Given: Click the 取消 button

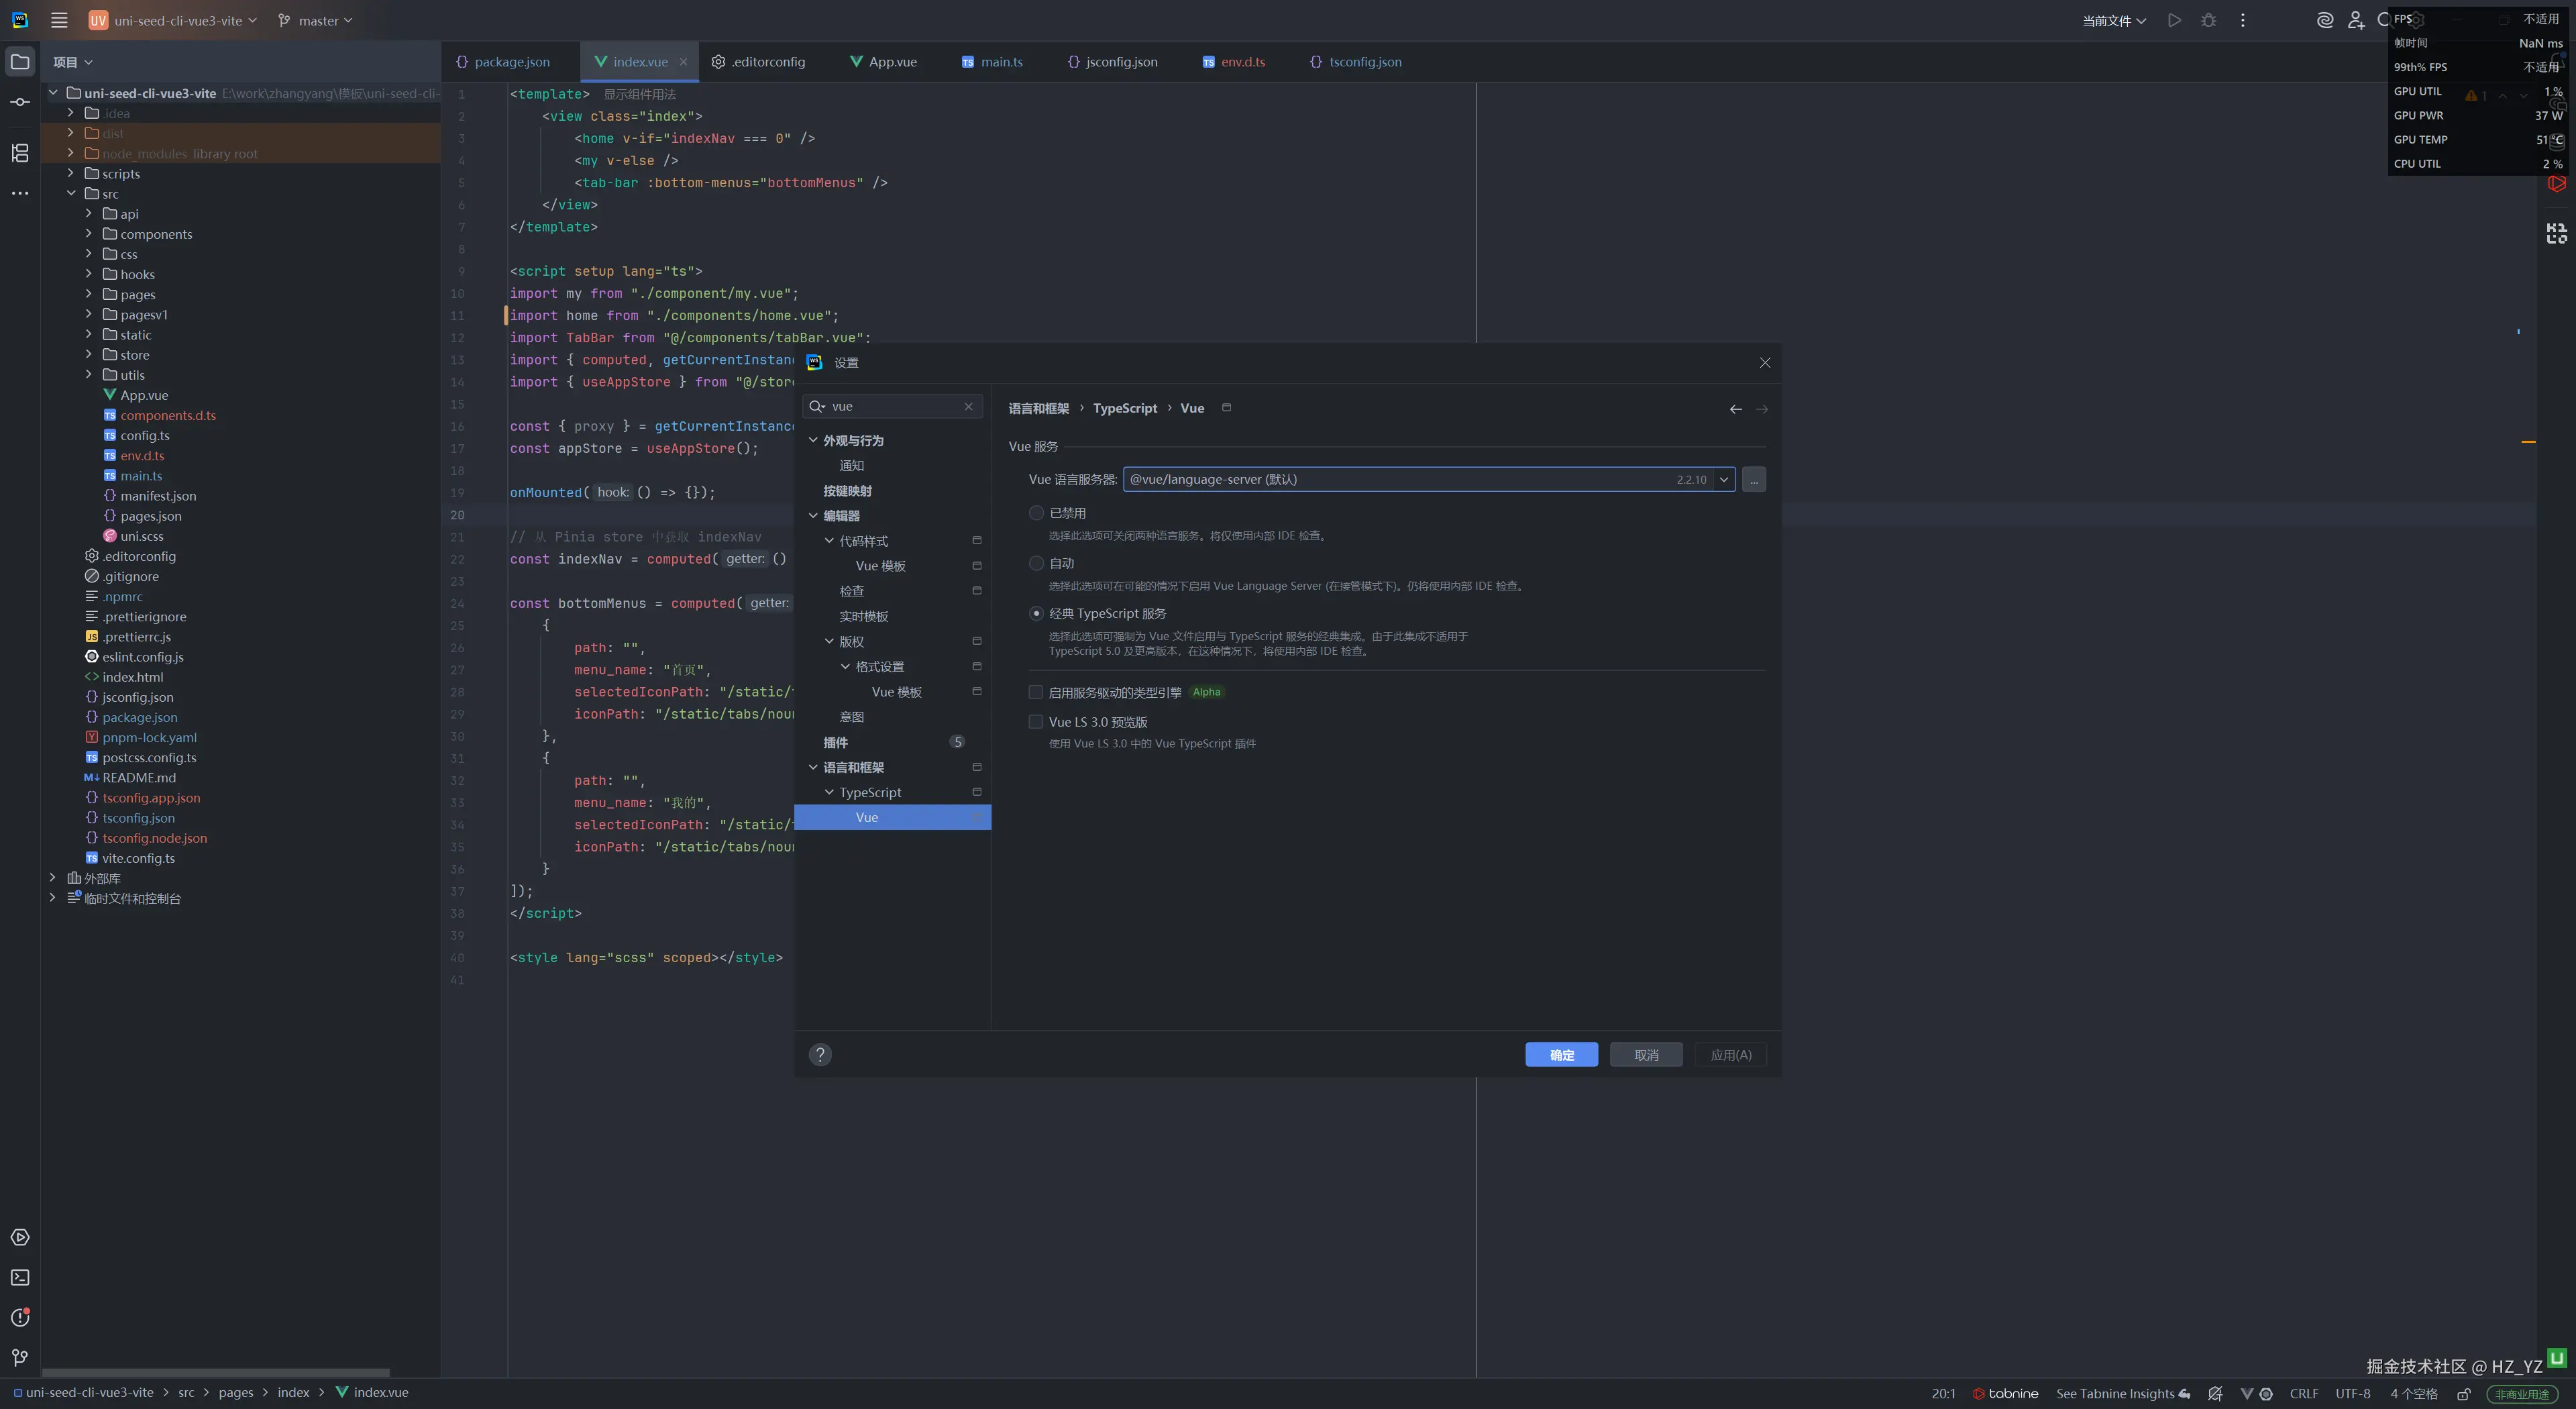Looking at the screenshot, I should coord(1645,1054).
